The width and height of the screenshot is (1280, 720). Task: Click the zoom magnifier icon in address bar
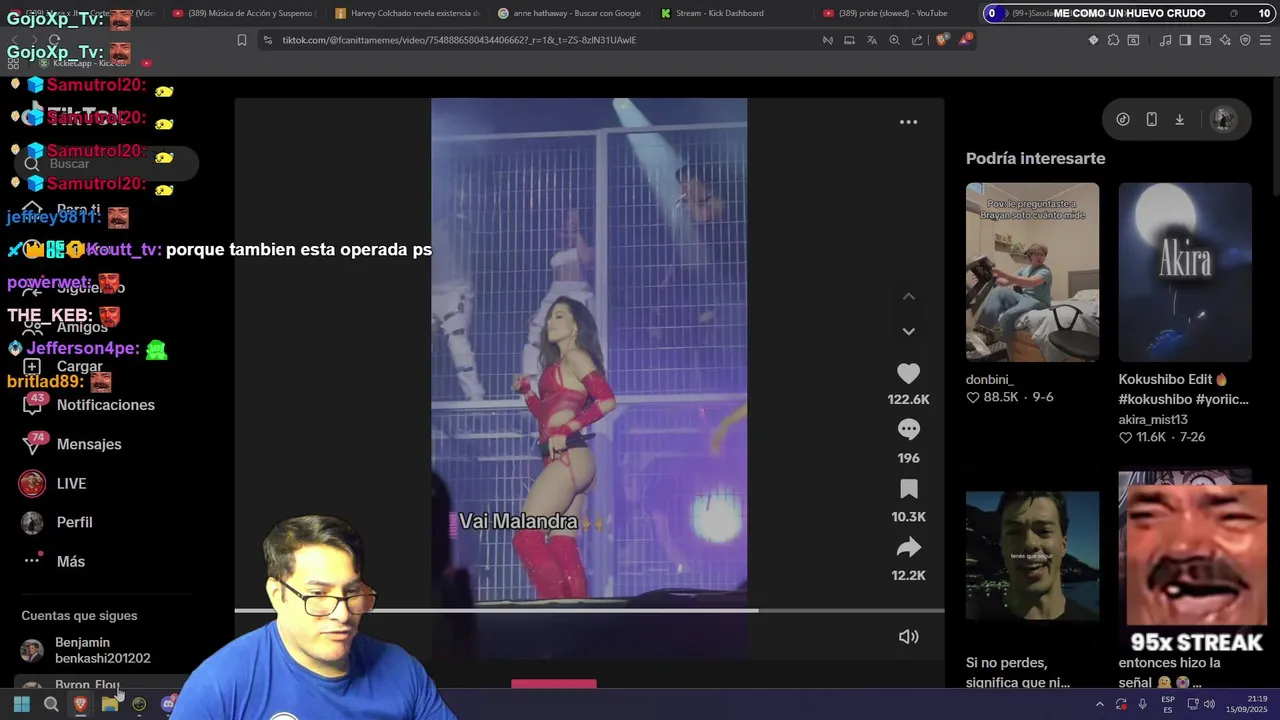coord(894,40)
